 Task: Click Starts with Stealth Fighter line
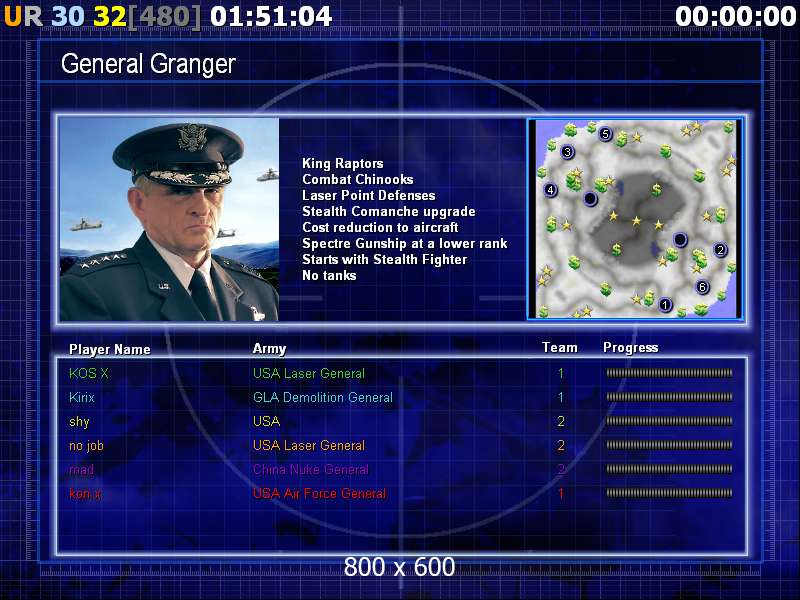coord(385,260)
